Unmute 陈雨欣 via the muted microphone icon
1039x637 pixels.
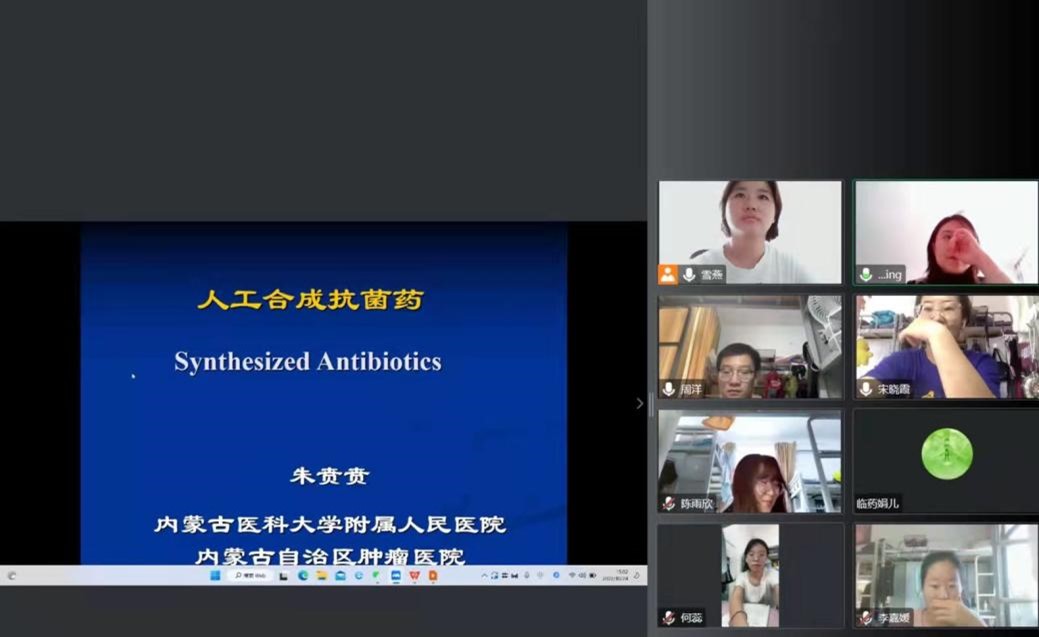(x=668, y=503)
